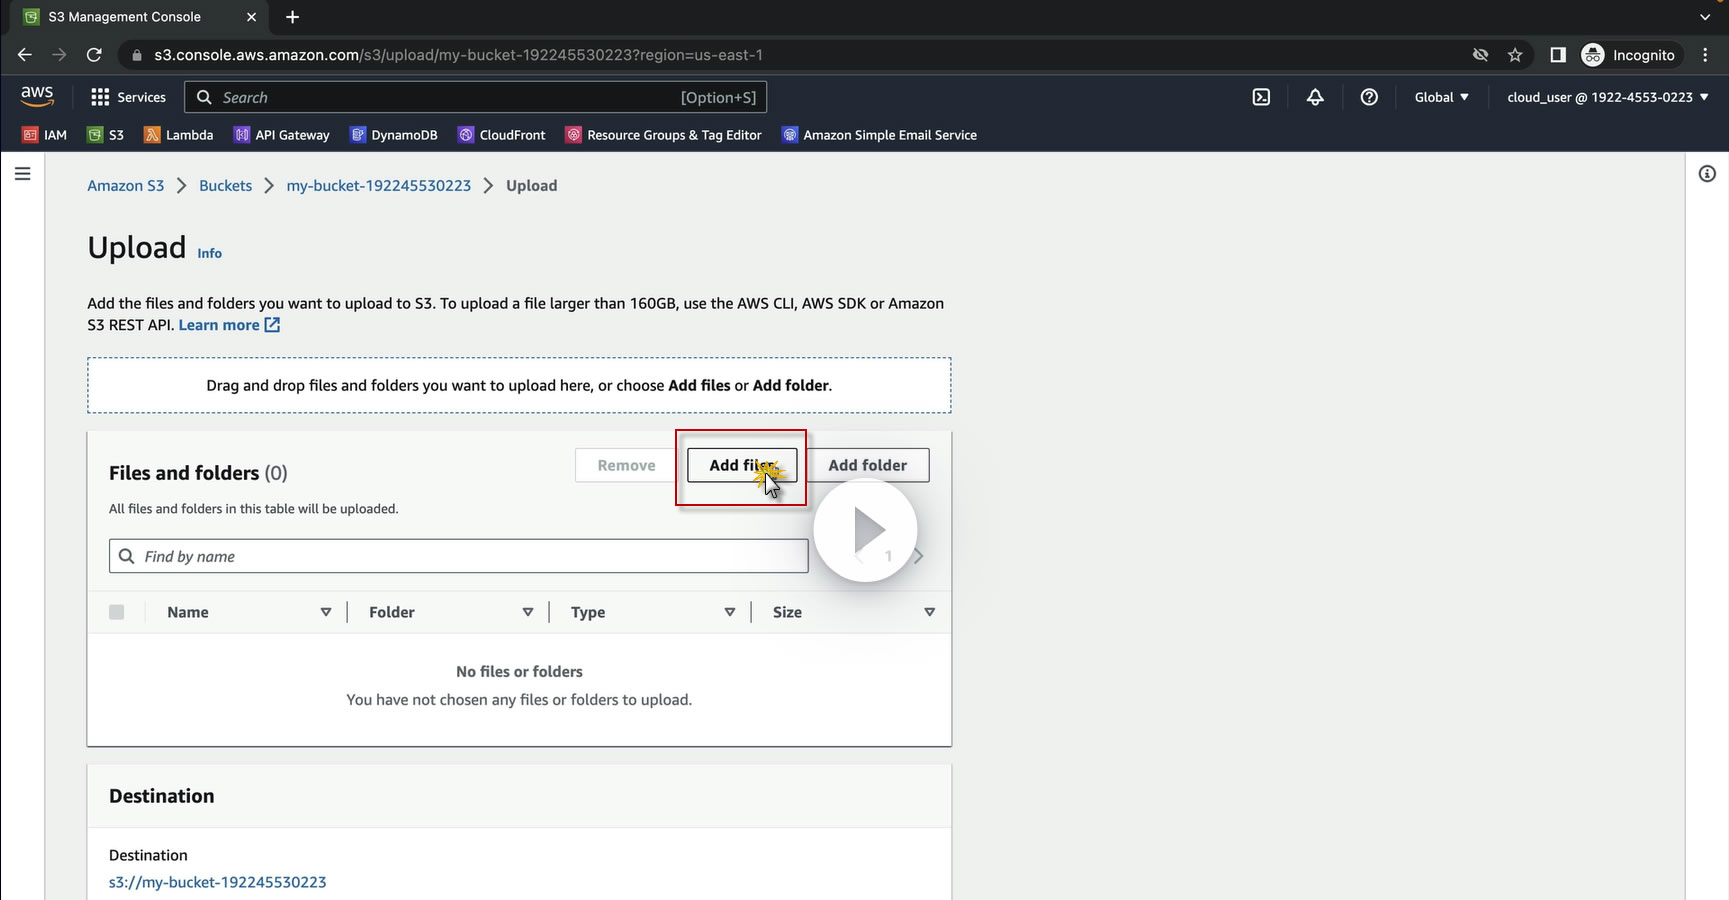Open Amazon Simple Email Service shortcut
The width and height of the screenshot is (1729, 900).
(x=880, y=135)
